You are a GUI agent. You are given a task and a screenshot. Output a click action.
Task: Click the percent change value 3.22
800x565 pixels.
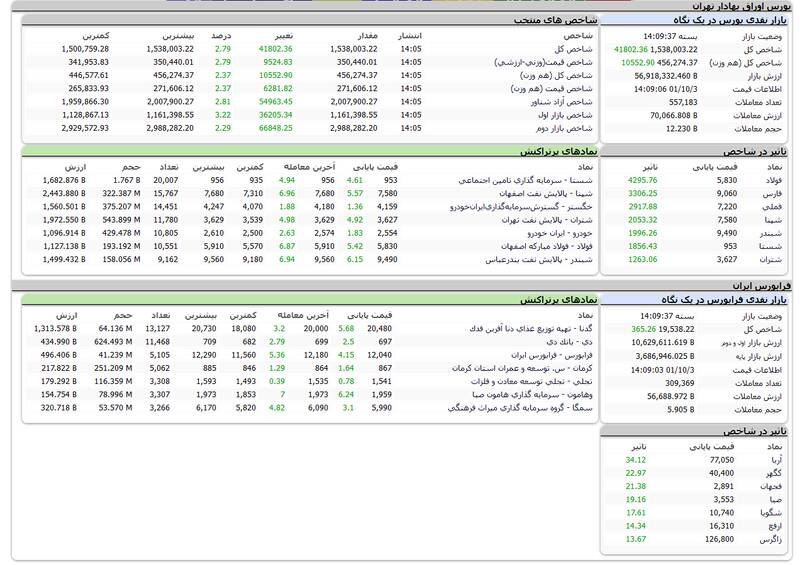(x=223, y=115)
